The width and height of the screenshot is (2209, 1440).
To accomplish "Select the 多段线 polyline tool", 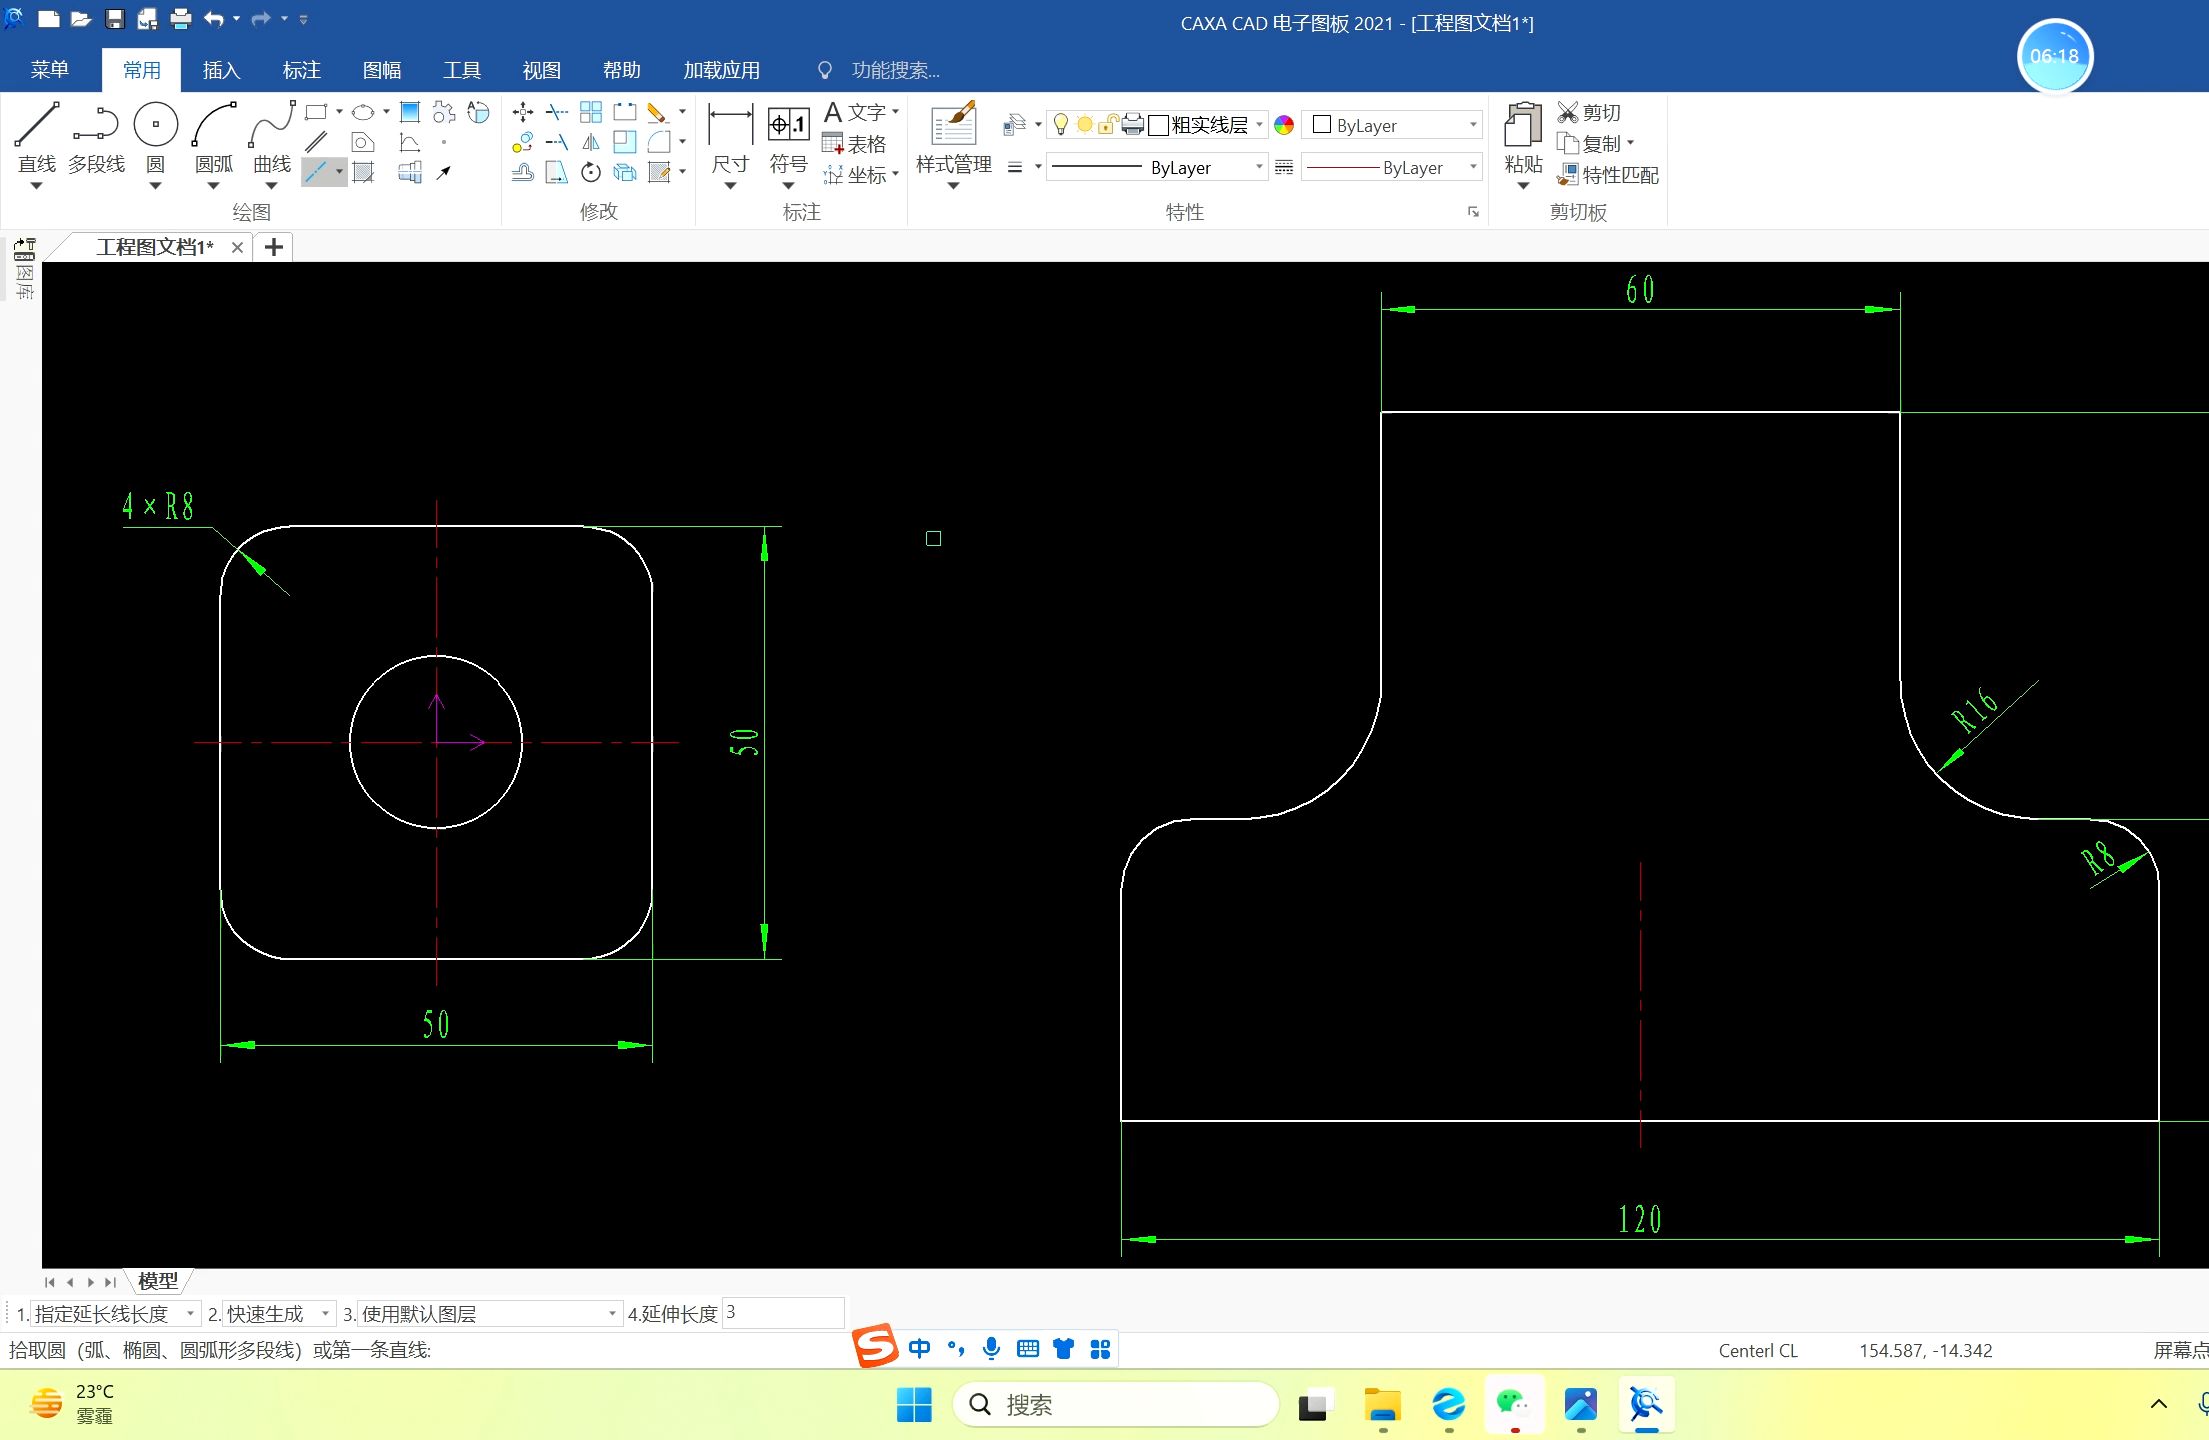I will 96,138.
